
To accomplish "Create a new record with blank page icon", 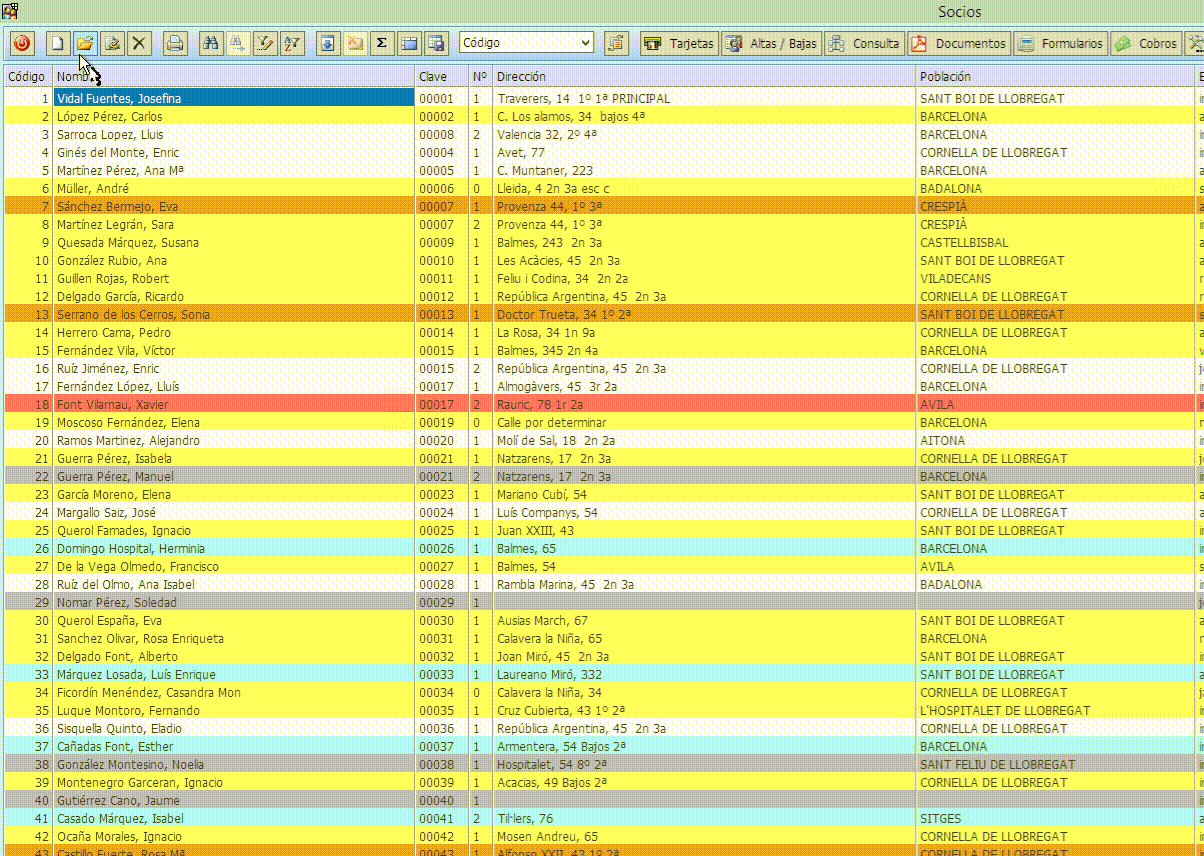I will (x=58, y=44).
